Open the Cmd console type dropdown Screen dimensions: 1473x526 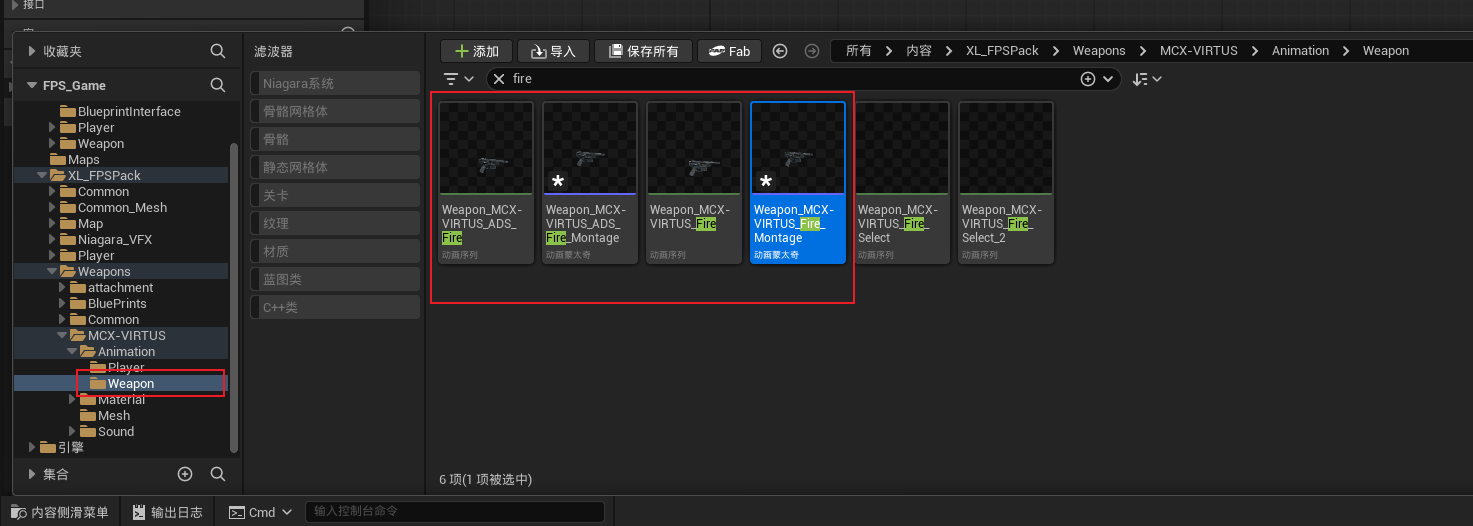(261, 512)
